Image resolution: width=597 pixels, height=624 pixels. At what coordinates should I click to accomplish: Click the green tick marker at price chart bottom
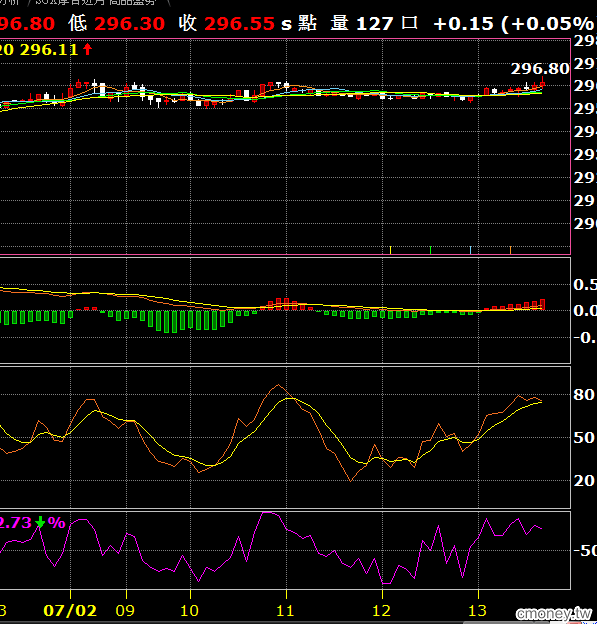(x=431, y=250)
